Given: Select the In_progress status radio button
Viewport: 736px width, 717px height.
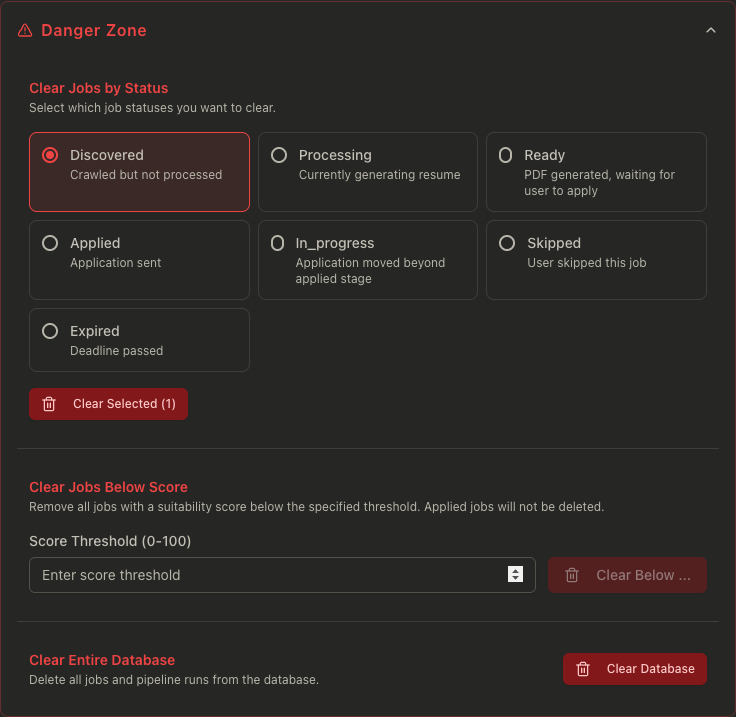Looking at the screenshot, I should (x=277, y=243).
